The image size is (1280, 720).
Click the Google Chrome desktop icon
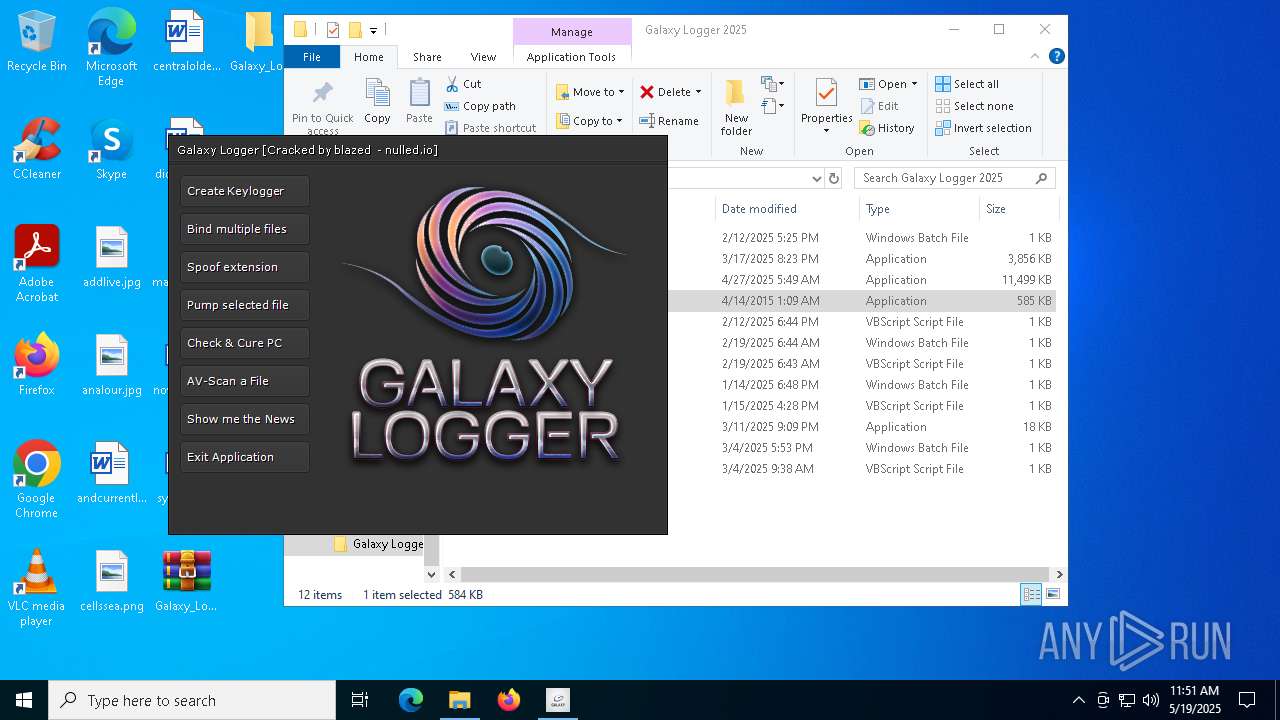click(37, 480)
